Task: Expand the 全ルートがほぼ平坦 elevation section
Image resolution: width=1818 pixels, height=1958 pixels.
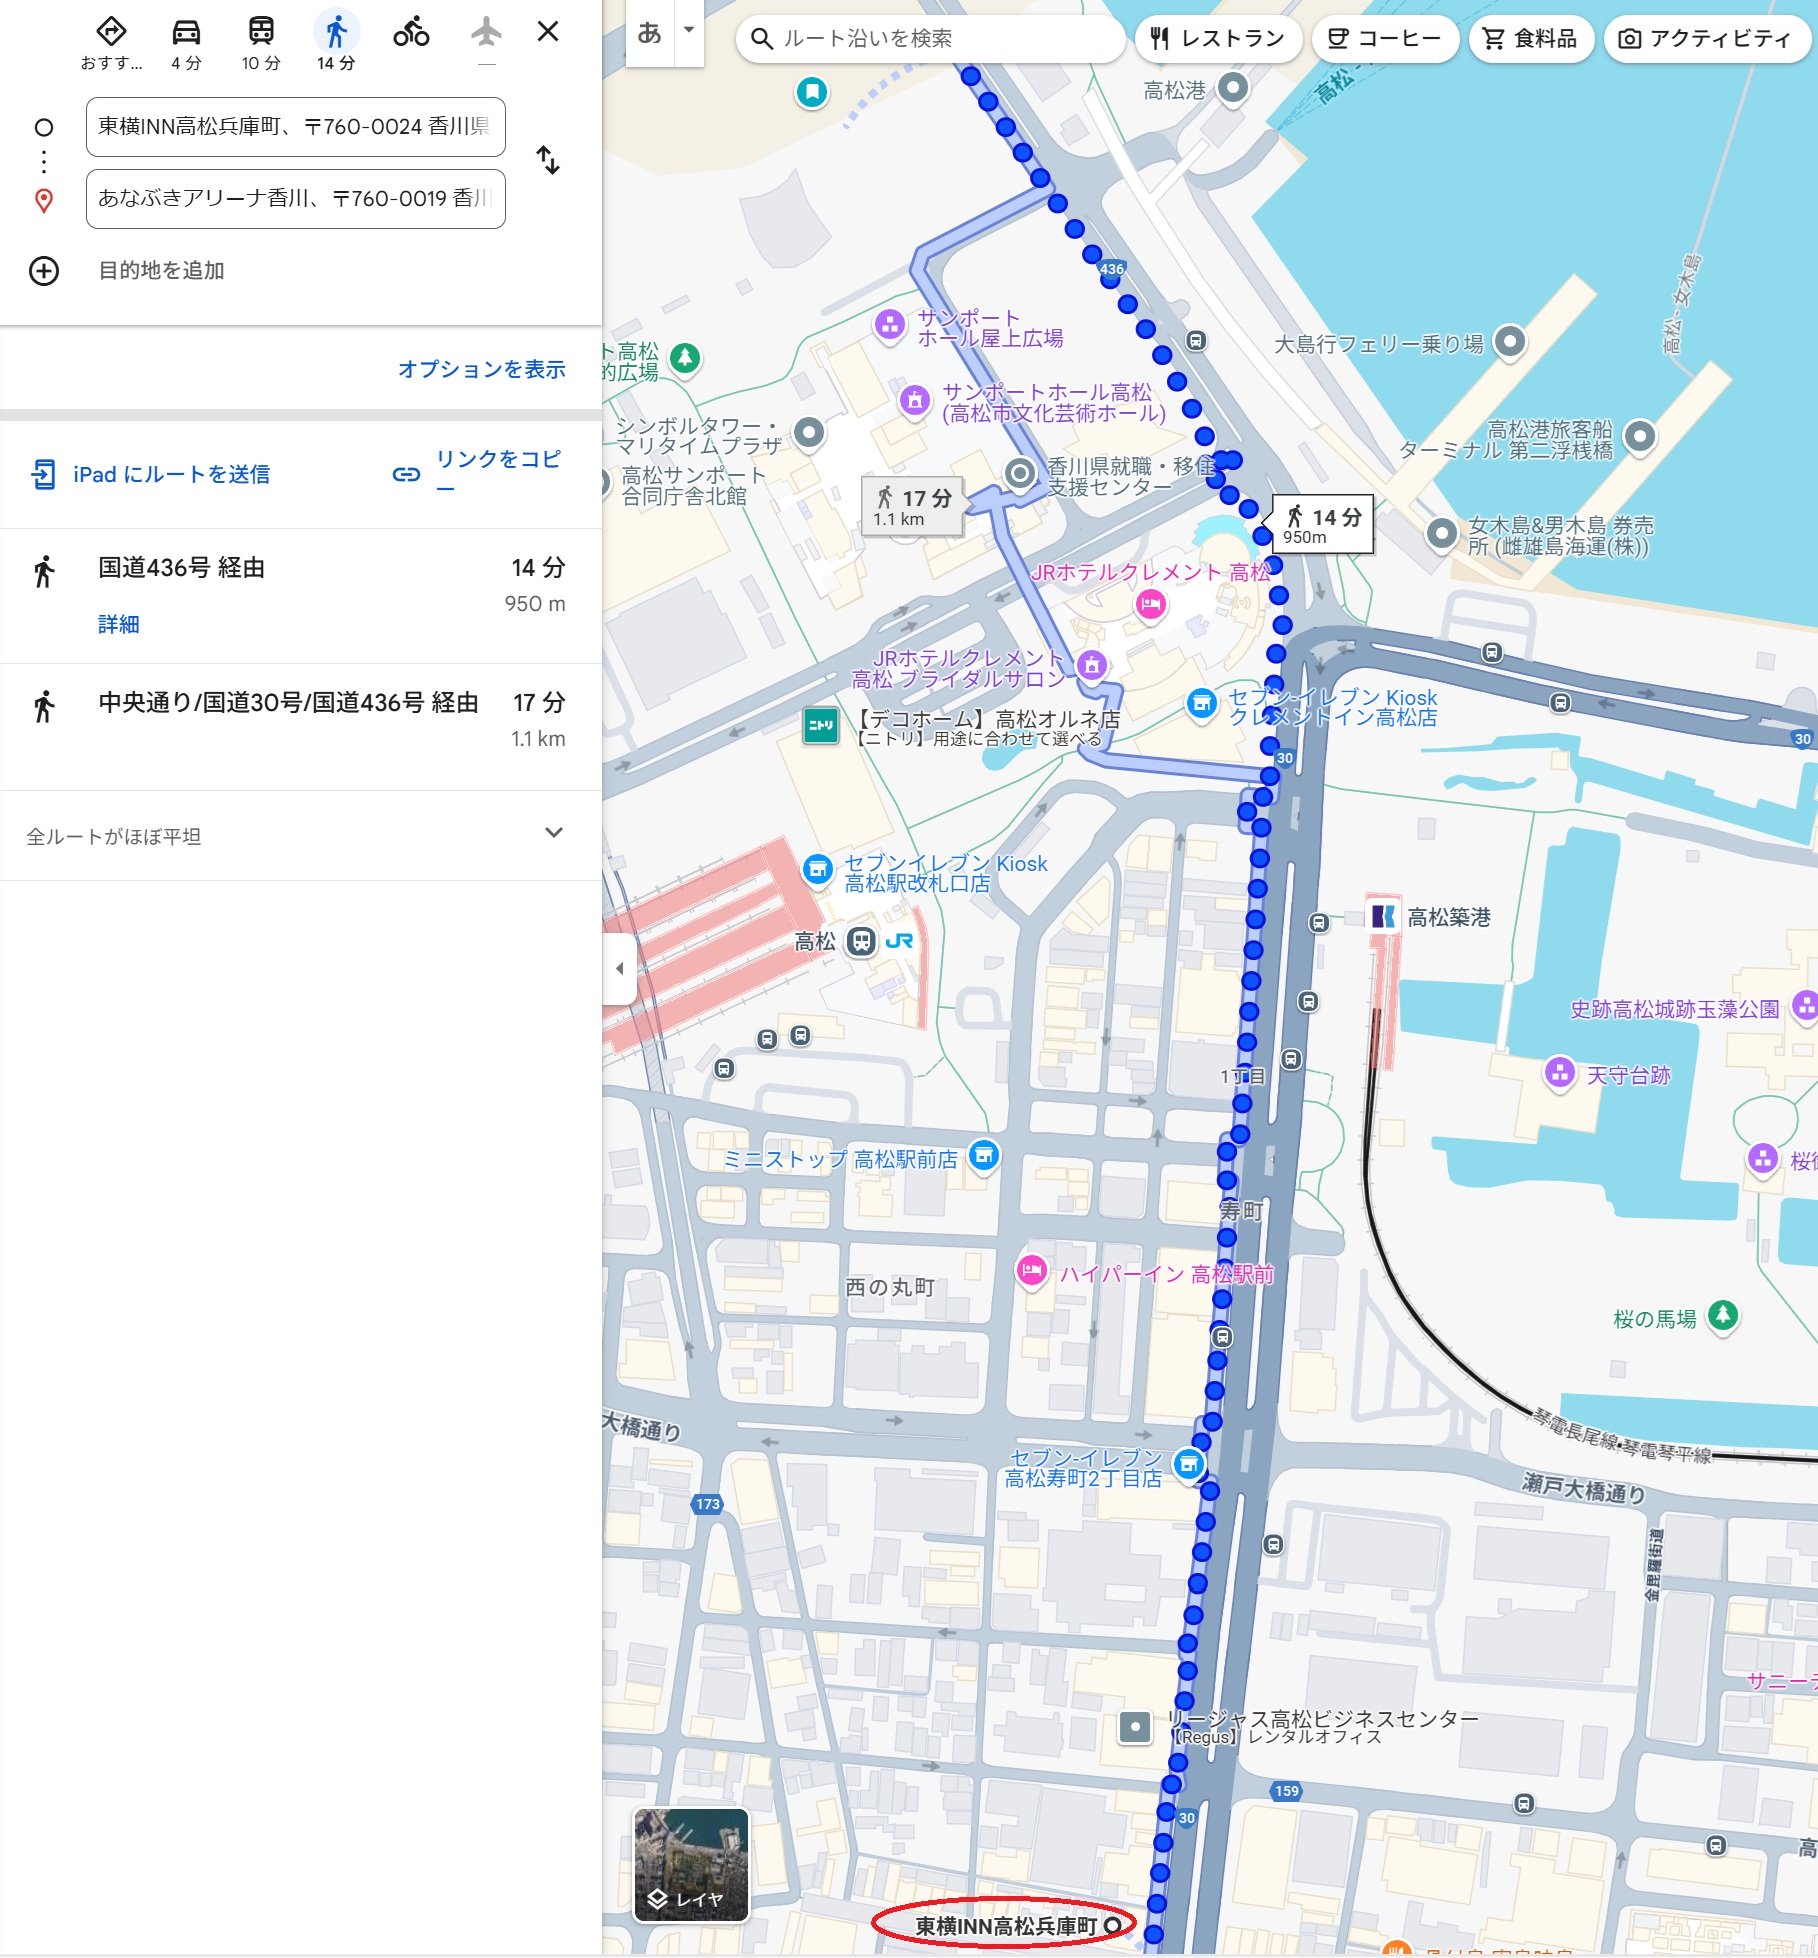Action: pyautogui.click(x=300, y=836)
